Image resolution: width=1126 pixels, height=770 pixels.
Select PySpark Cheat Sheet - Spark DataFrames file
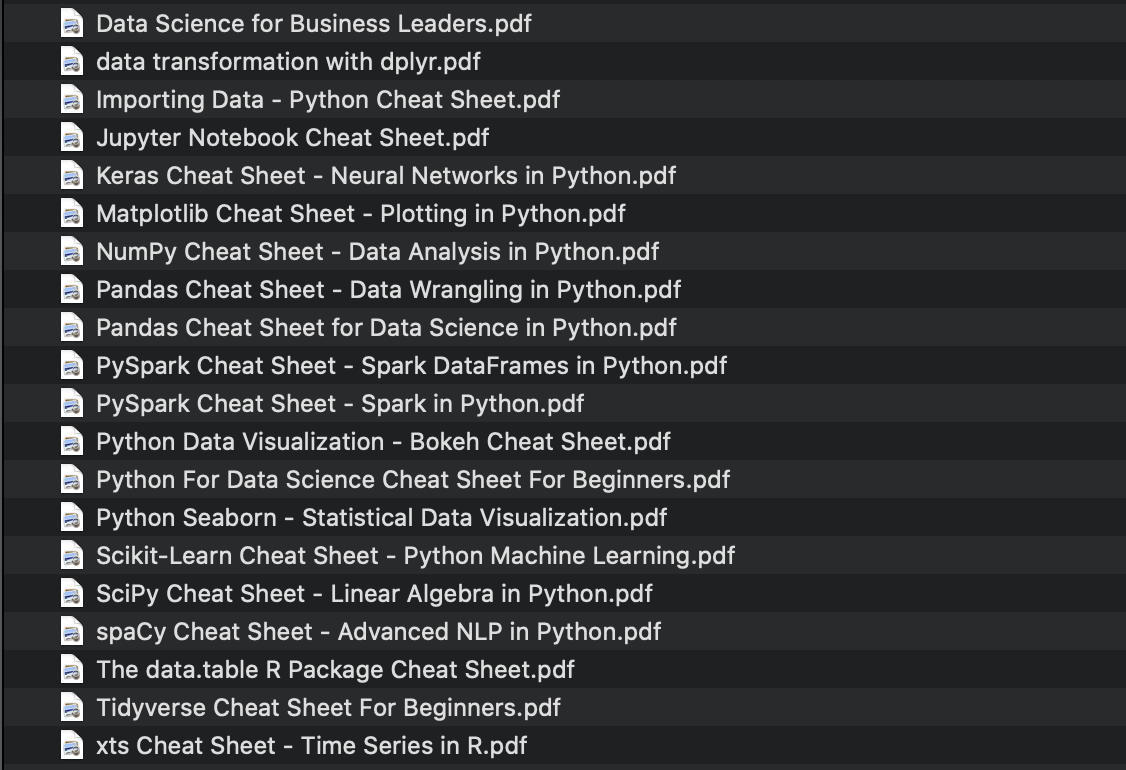coord(411,365)
